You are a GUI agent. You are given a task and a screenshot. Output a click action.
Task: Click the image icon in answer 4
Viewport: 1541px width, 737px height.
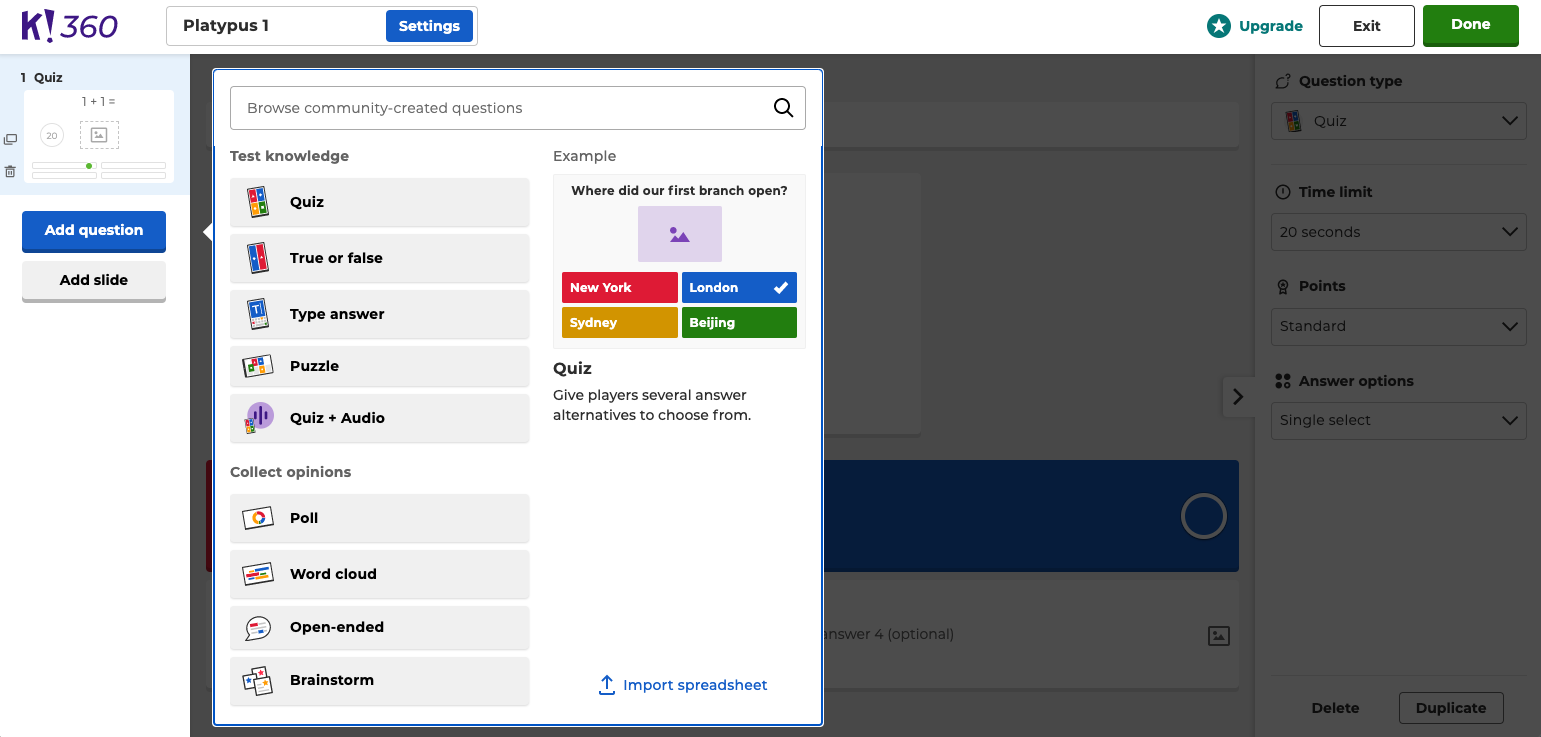pyautogui.click(x=1218, y=635)
